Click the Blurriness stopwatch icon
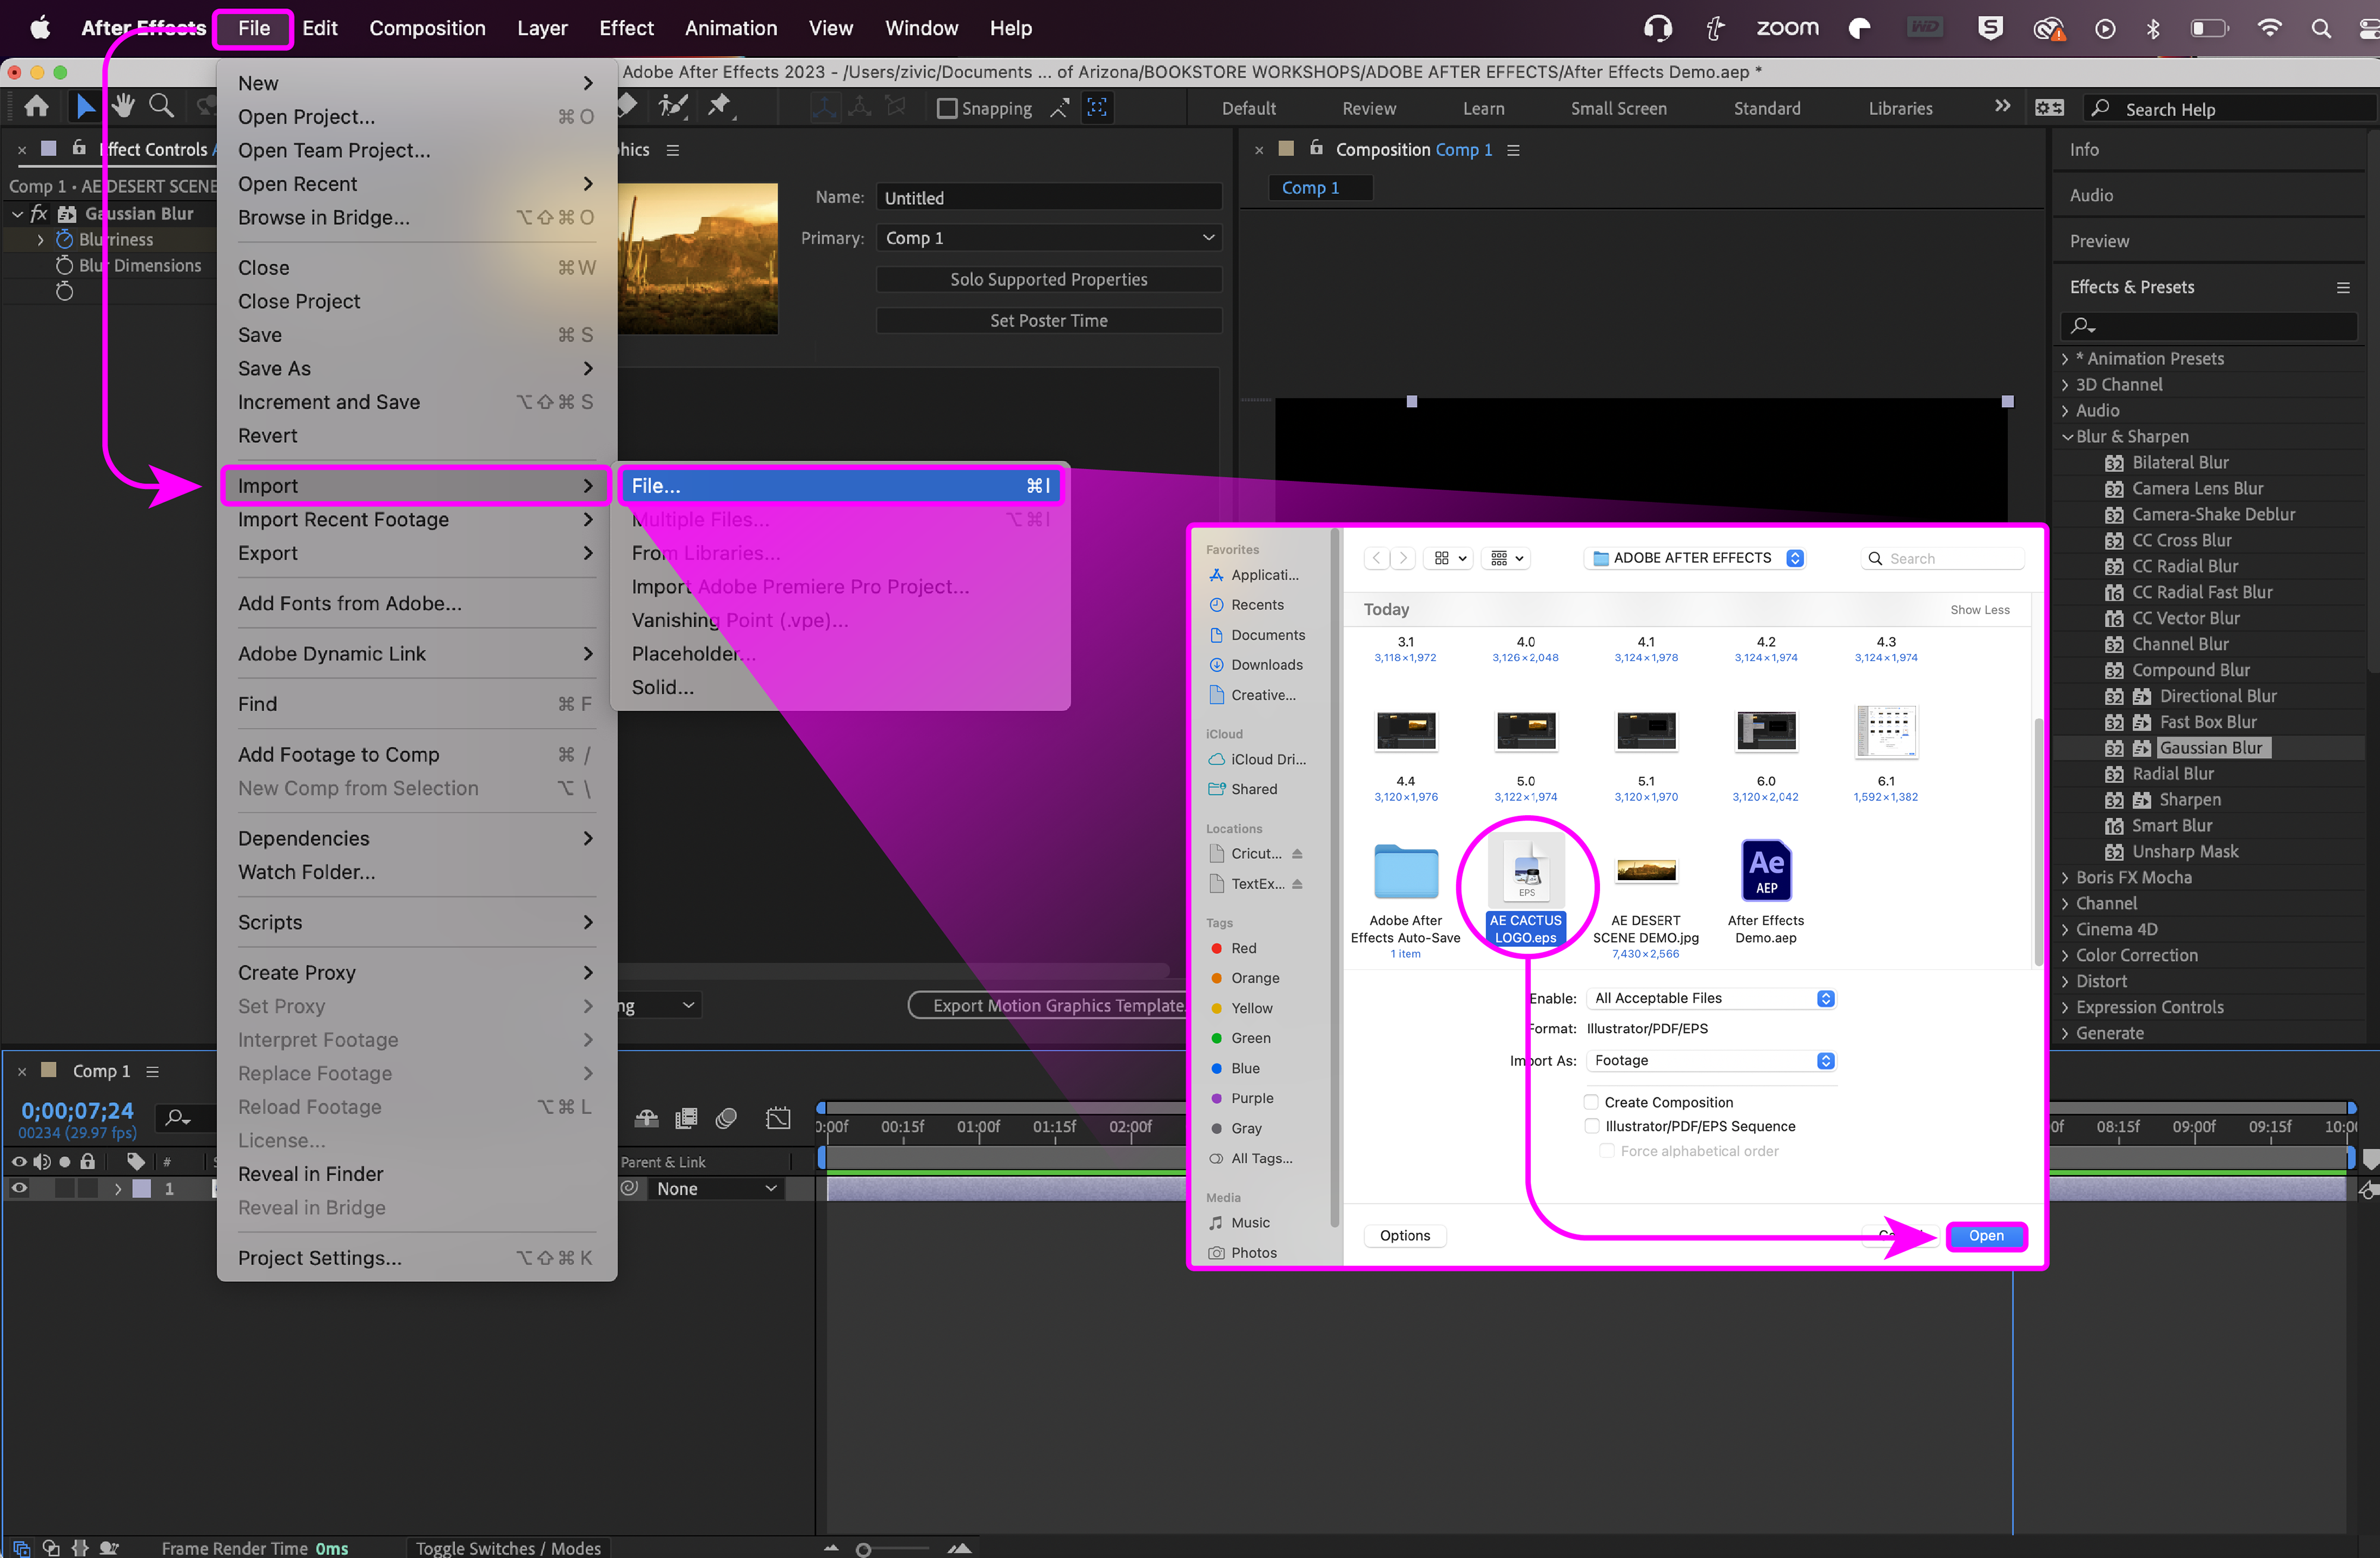Screen dimensions: 2380x1558 tap(65, 240)
